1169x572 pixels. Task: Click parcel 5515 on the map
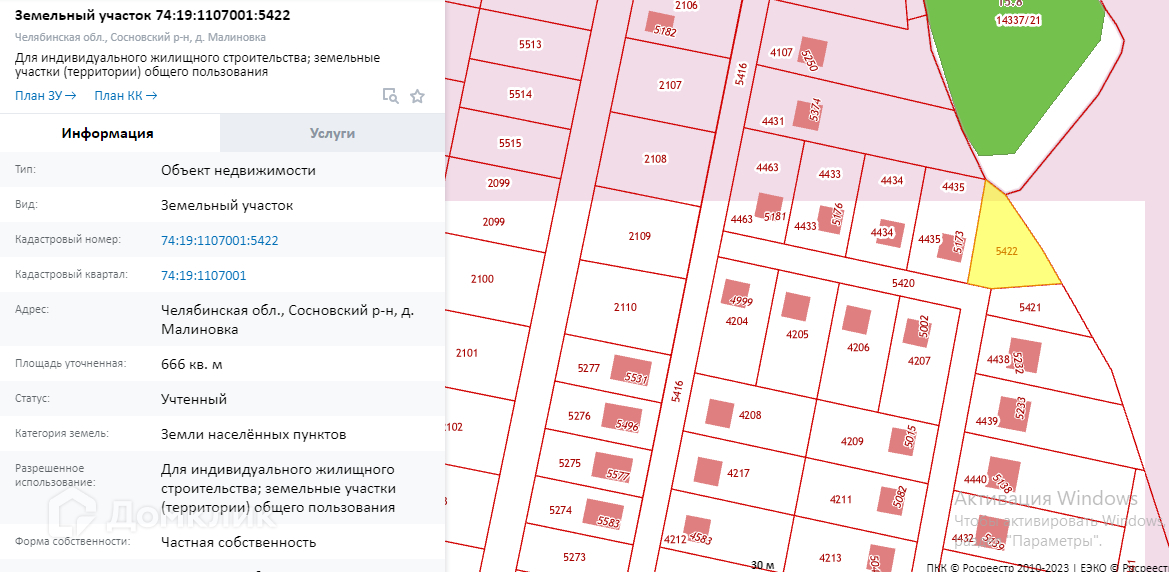tap(510, 142)
